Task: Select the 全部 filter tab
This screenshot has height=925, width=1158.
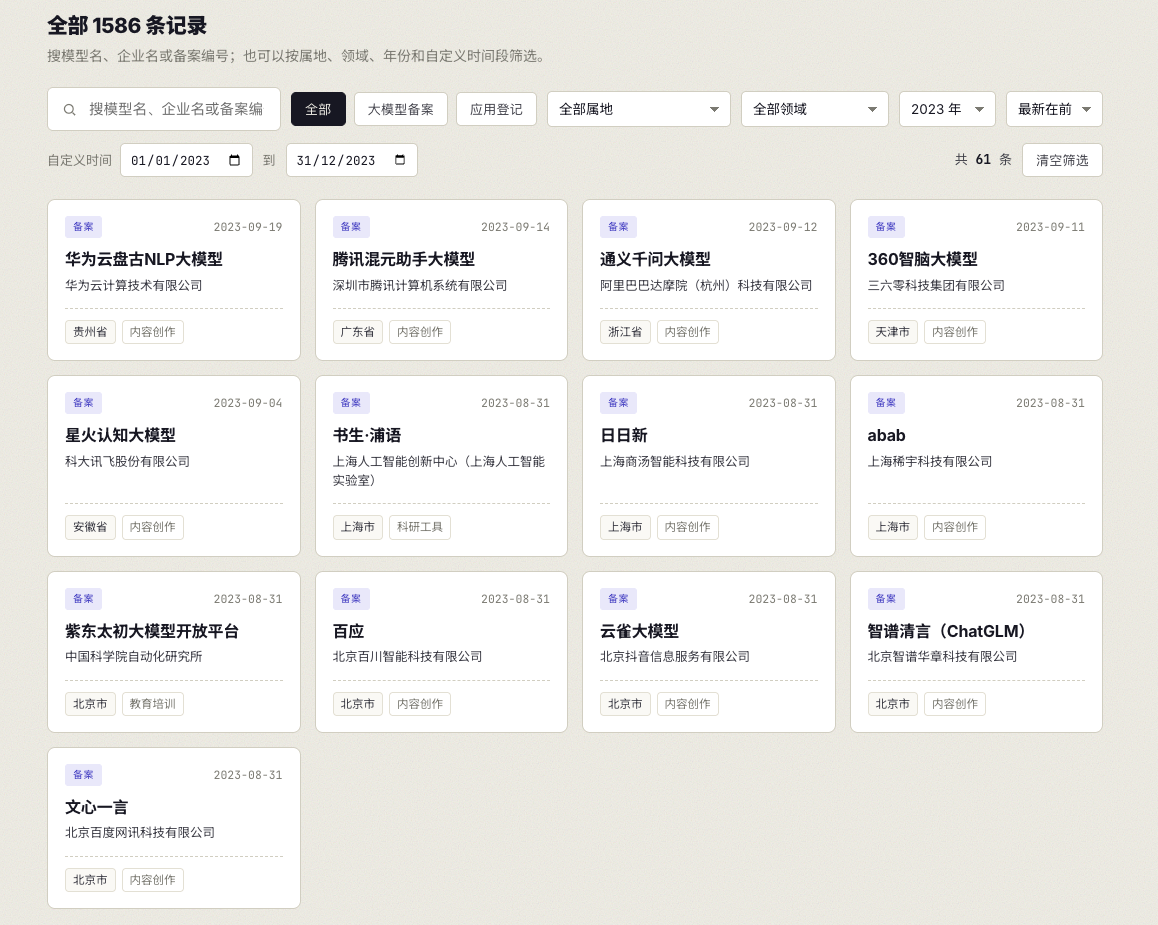Action: coord(318,109)
